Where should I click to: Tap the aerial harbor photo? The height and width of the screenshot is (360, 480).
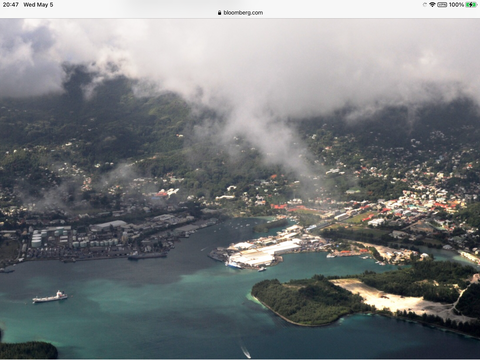point(240,189)
